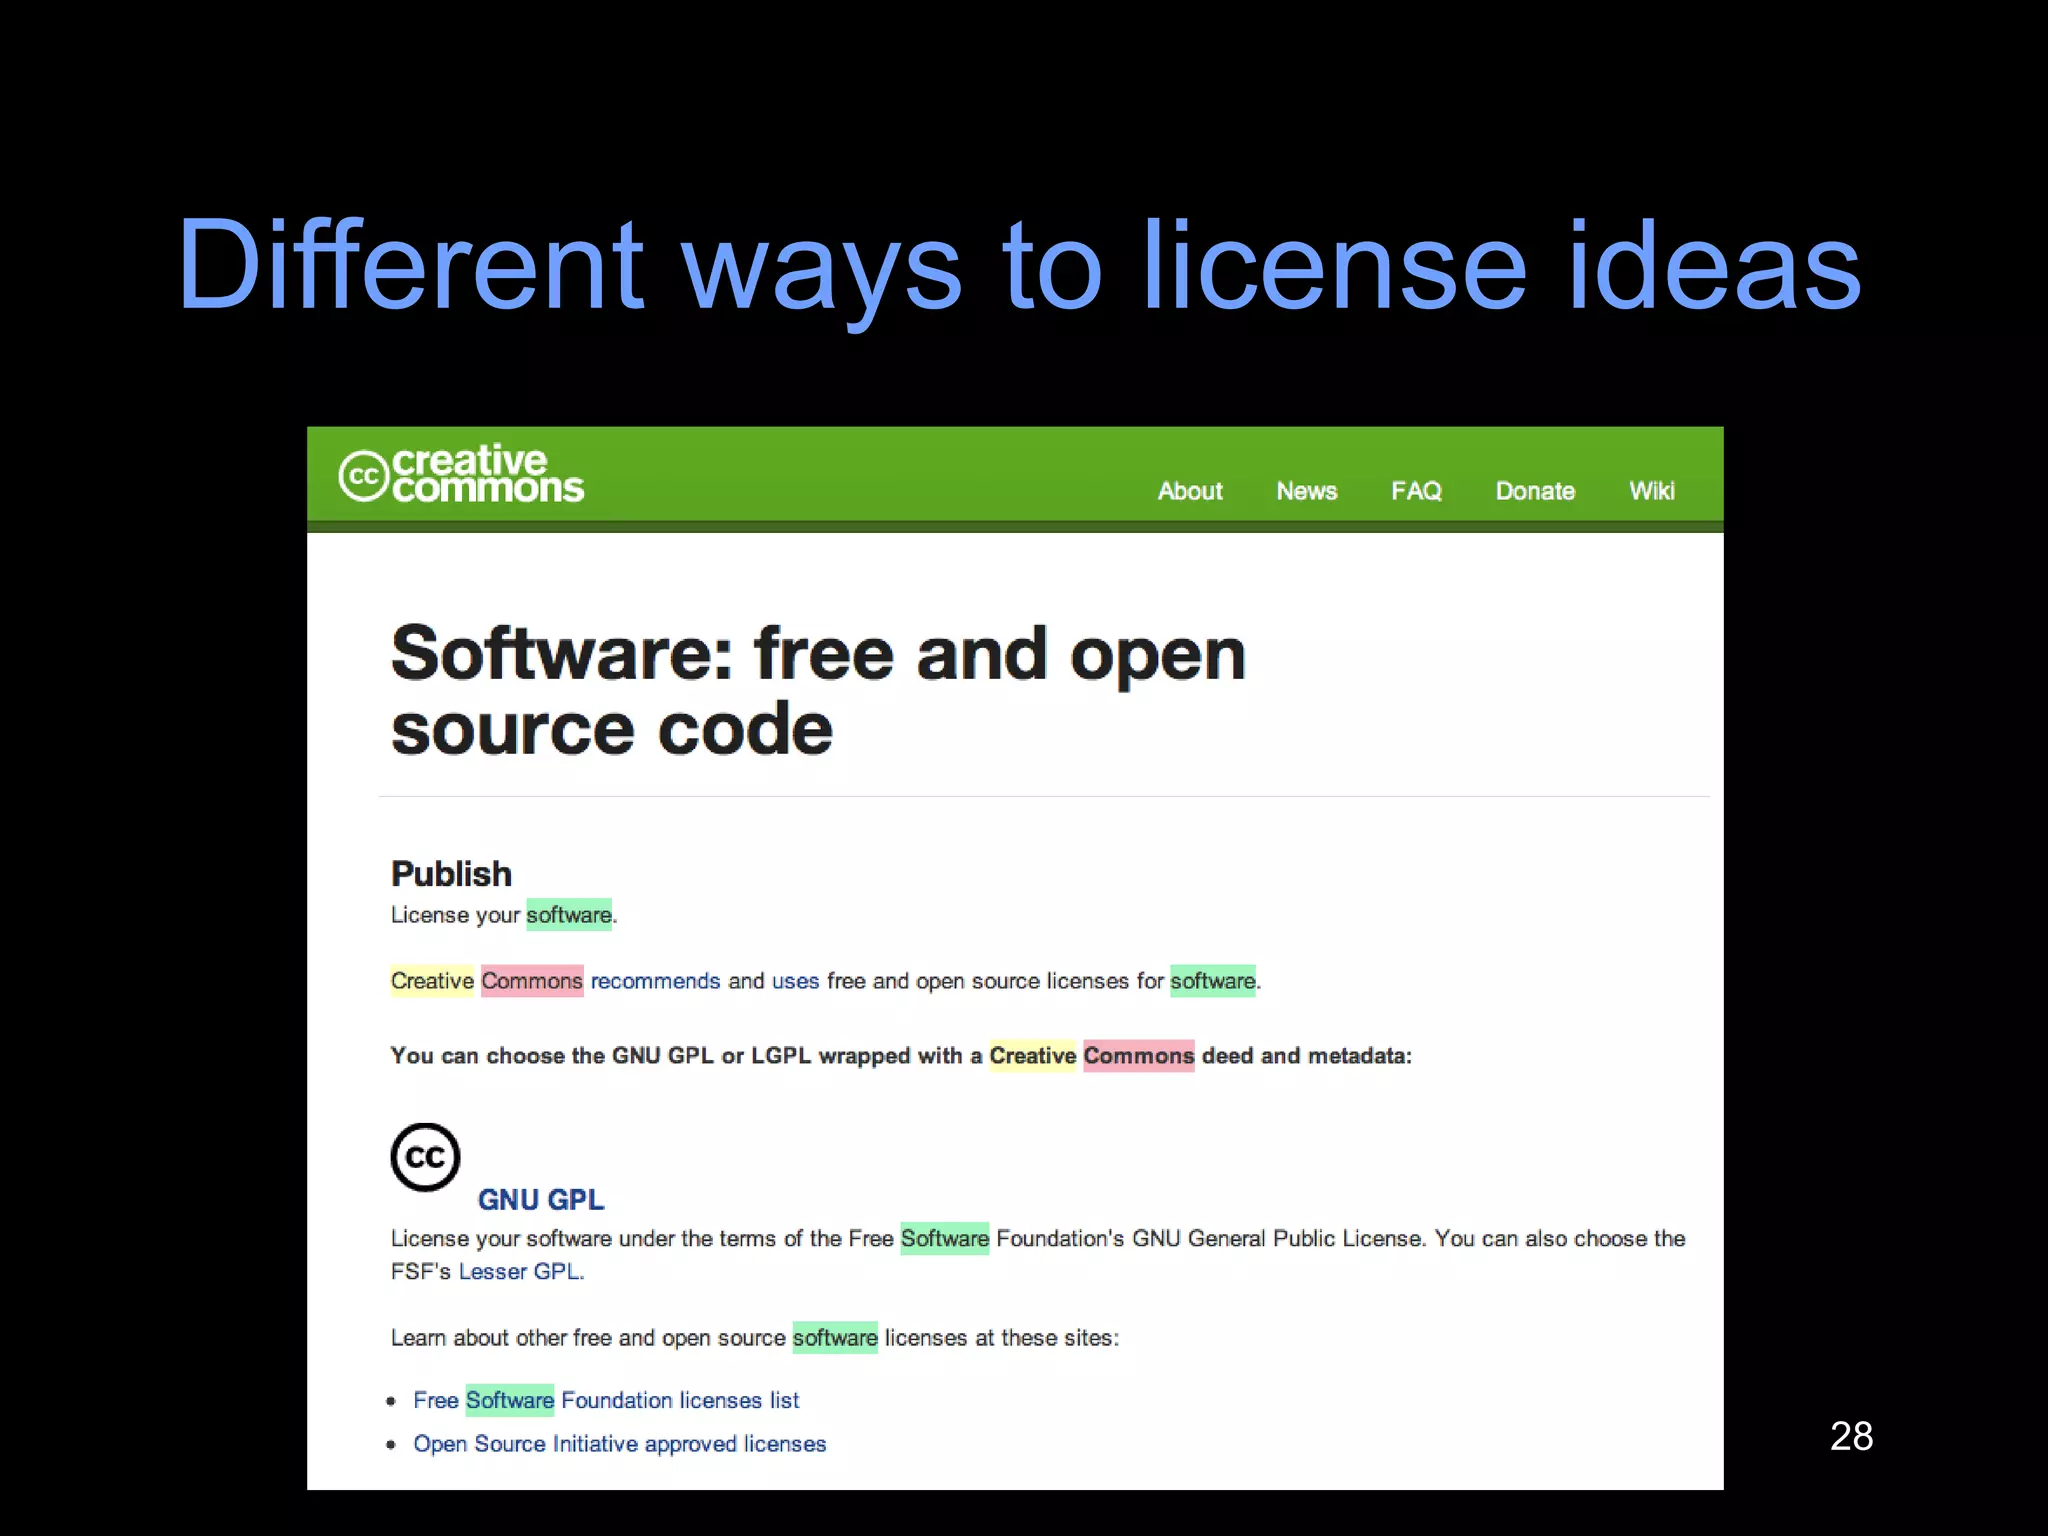This screenshot has height=1536, width=2048.
Task: Open Free Software Foundation licenses list link
Action: pyautogui.click(x=606, y=1400)
